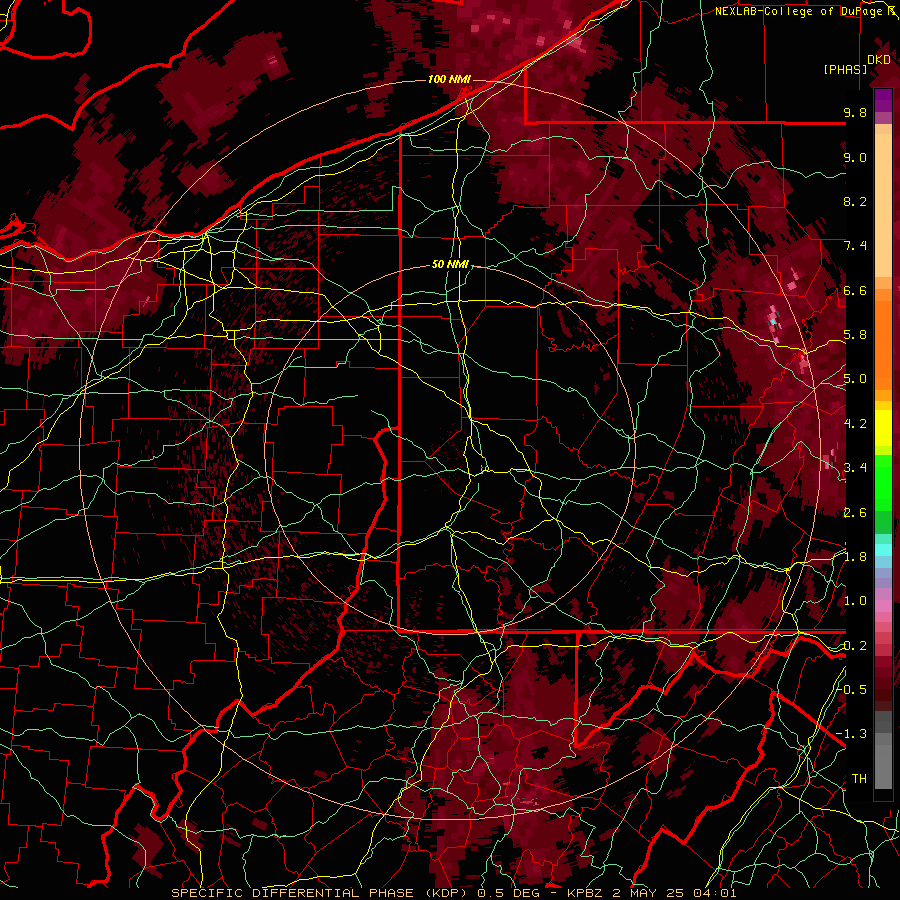Click the DKD label above the color scale
The image size is (900, 900).
coord(879,59)
